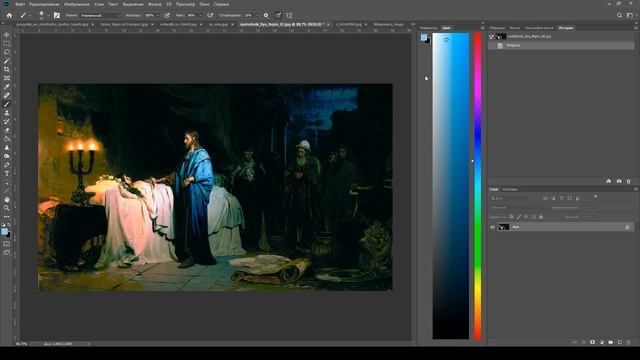The image size is (640, 360).
Task: Open the flow slider dropdown arrow
Action: (x=200, y=16)
